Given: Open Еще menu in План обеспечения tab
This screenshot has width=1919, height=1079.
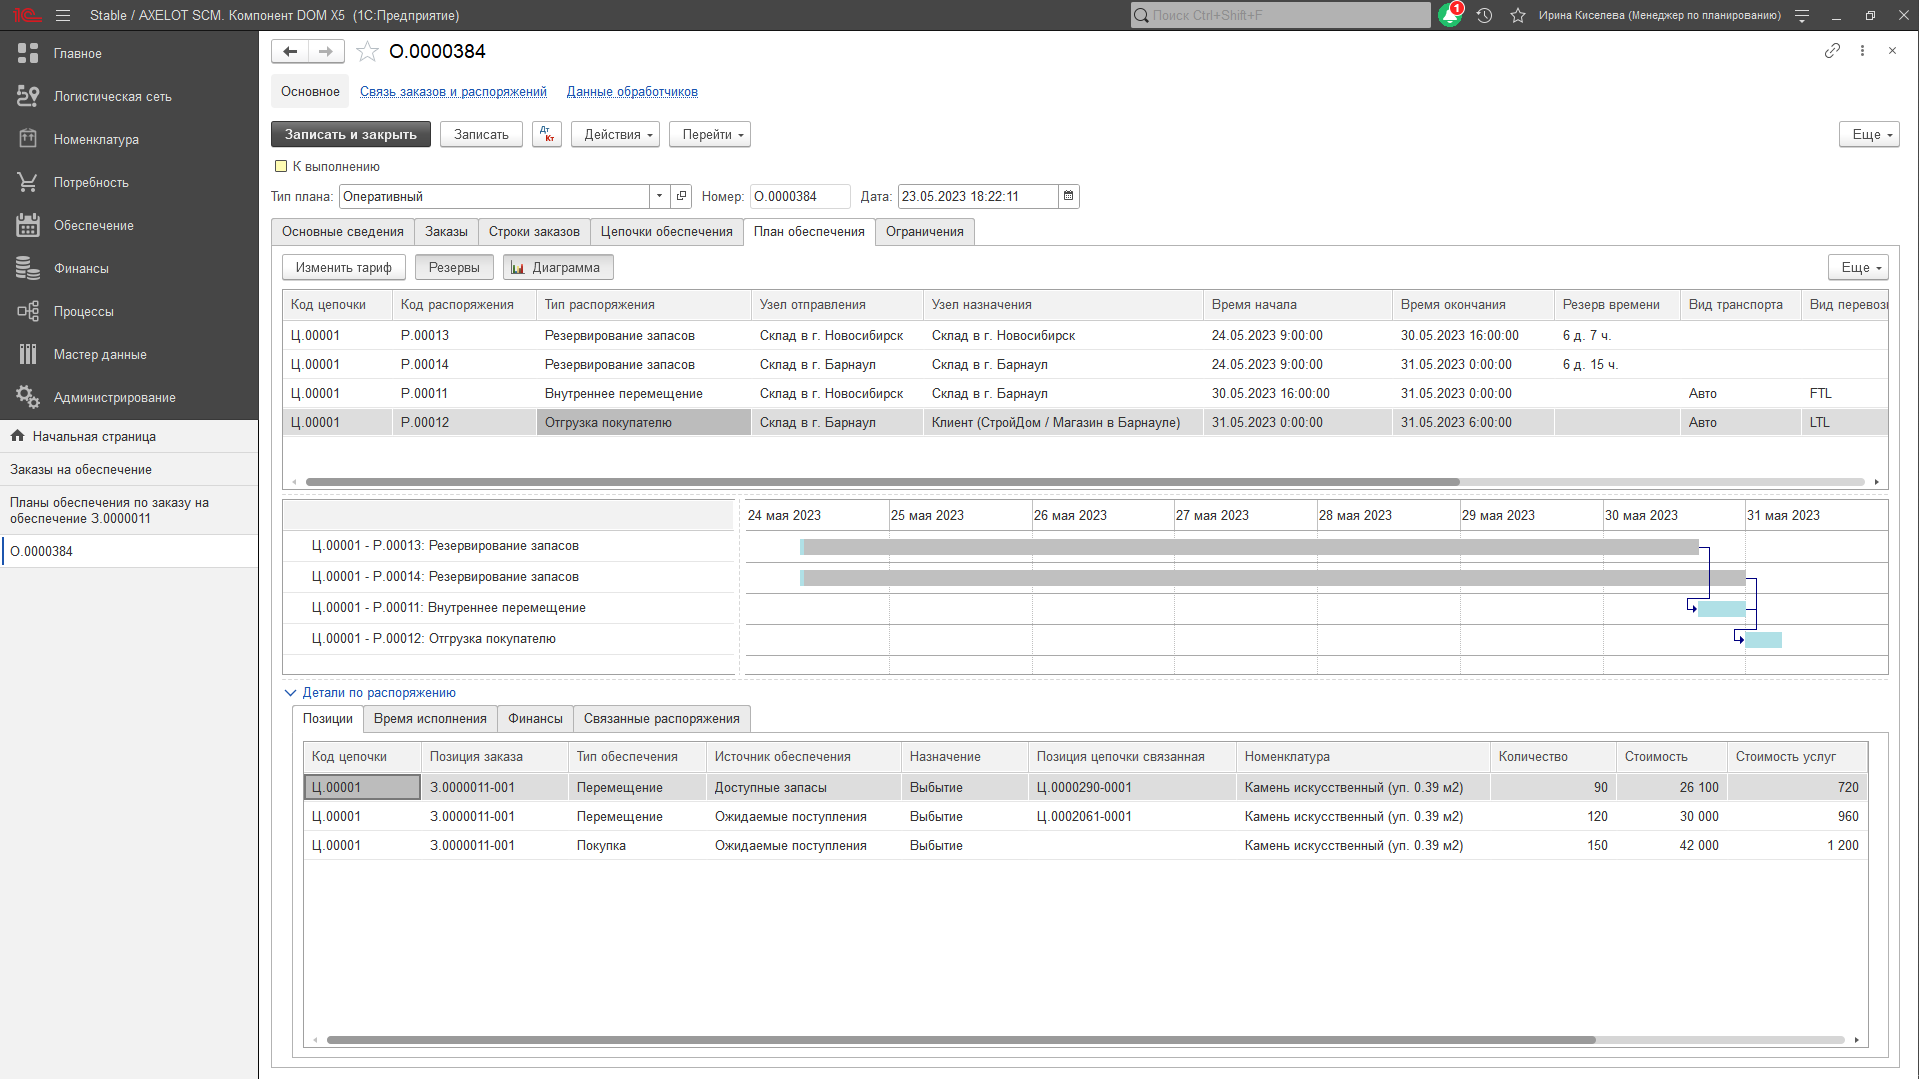Looking at the screenshot, I should [1858, 267].
